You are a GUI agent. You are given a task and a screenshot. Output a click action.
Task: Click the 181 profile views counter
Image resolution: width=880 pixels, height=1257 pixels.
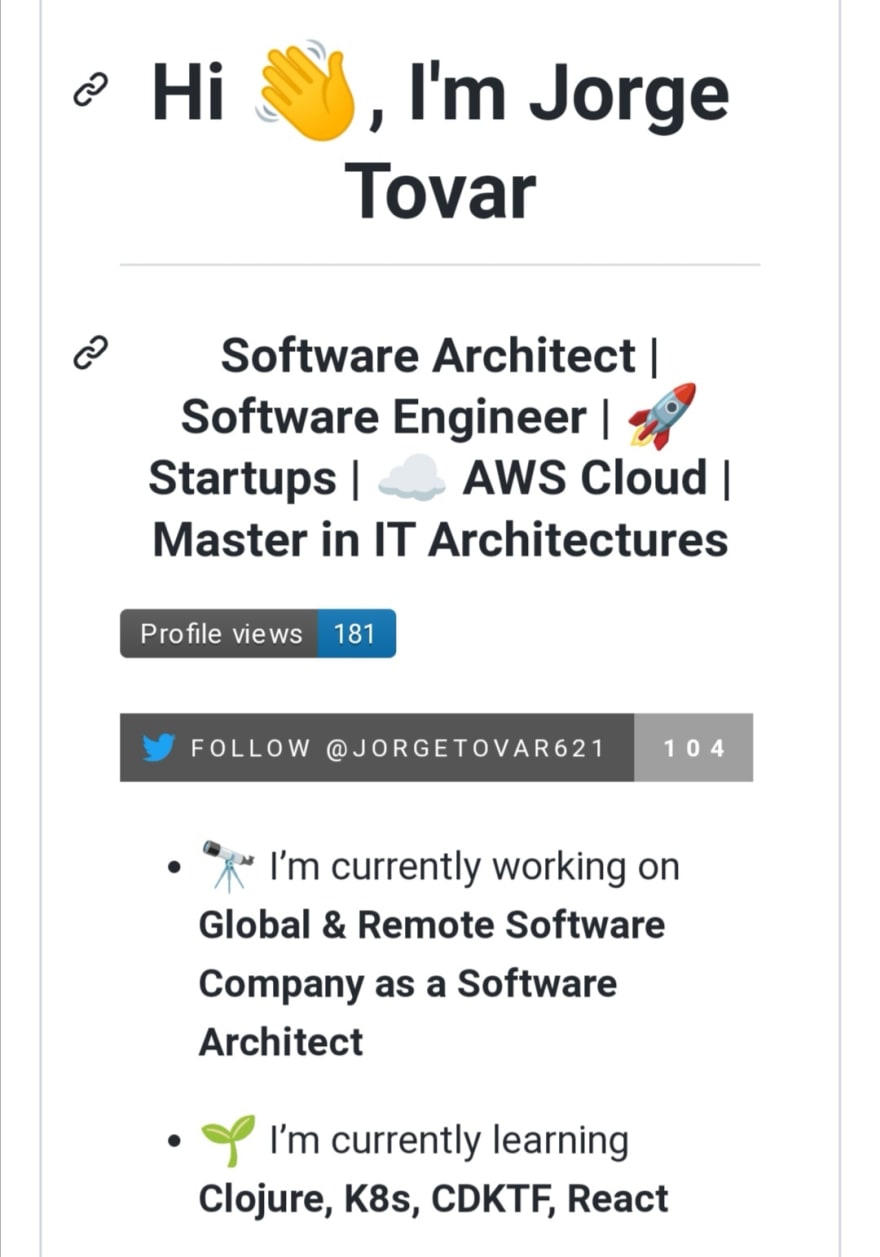click(x=356, y=633)
